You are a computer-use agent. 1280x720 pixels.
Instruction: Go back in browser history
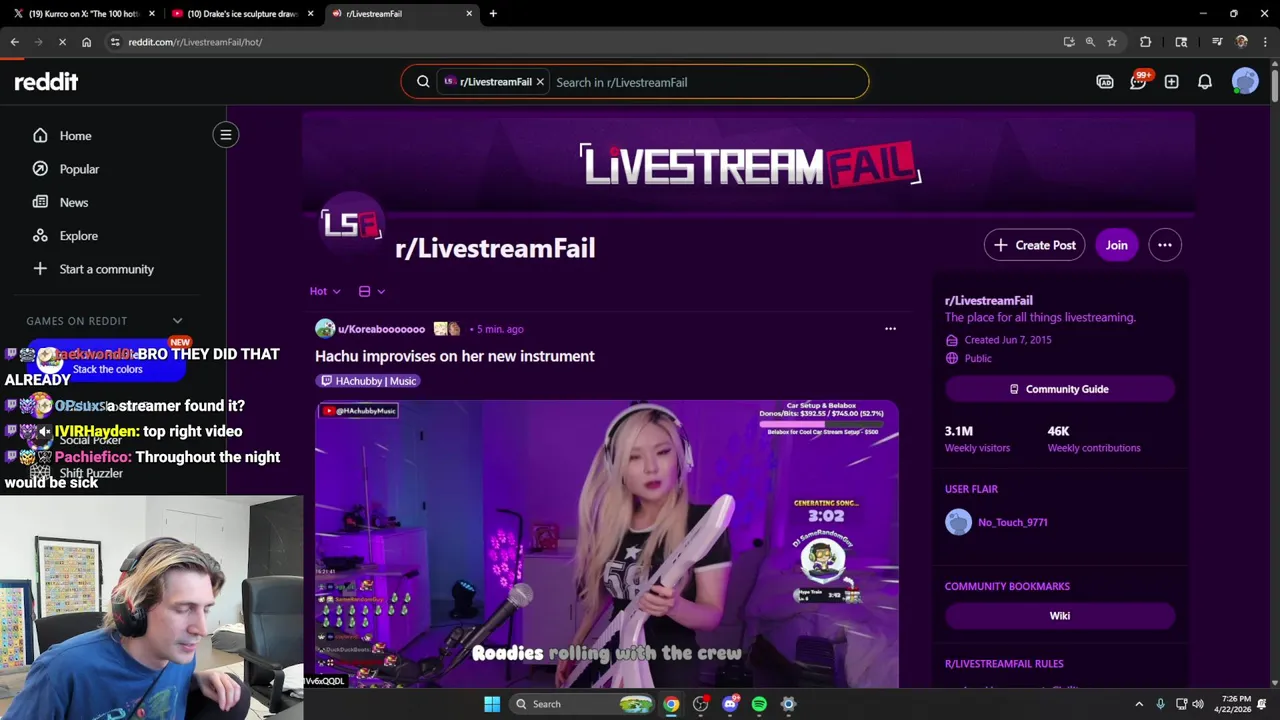pos(14,42)
